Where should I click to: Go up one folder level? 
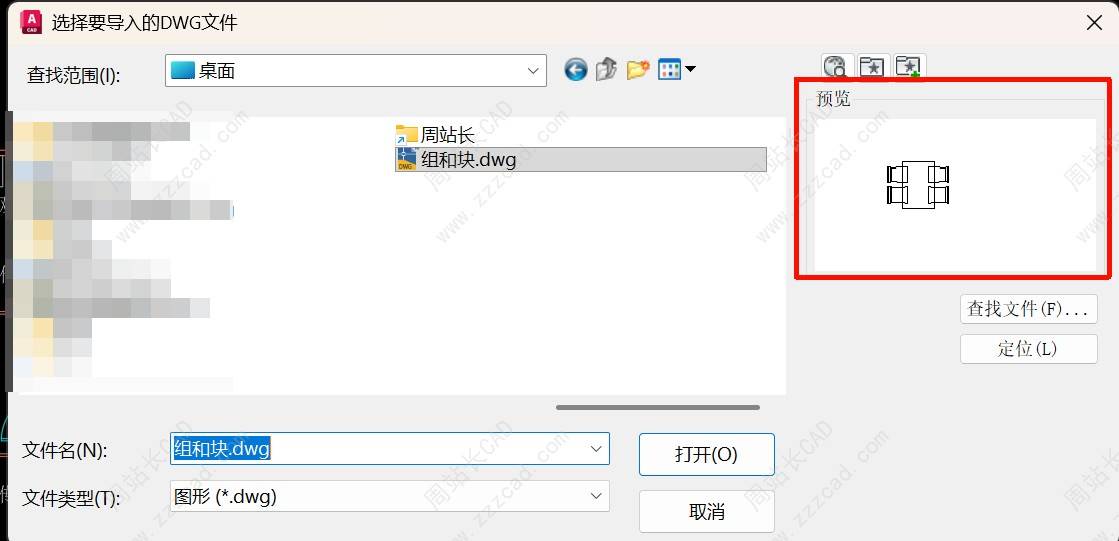(x=606, y=69)
